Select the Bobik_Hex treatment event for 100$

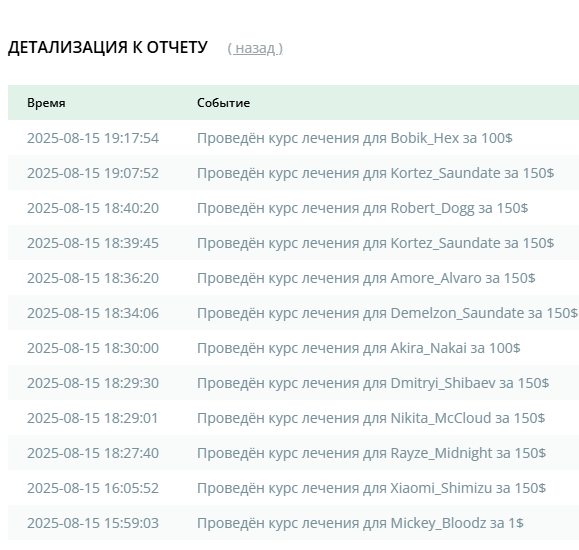pyautogui.click(x=354, y=138)
